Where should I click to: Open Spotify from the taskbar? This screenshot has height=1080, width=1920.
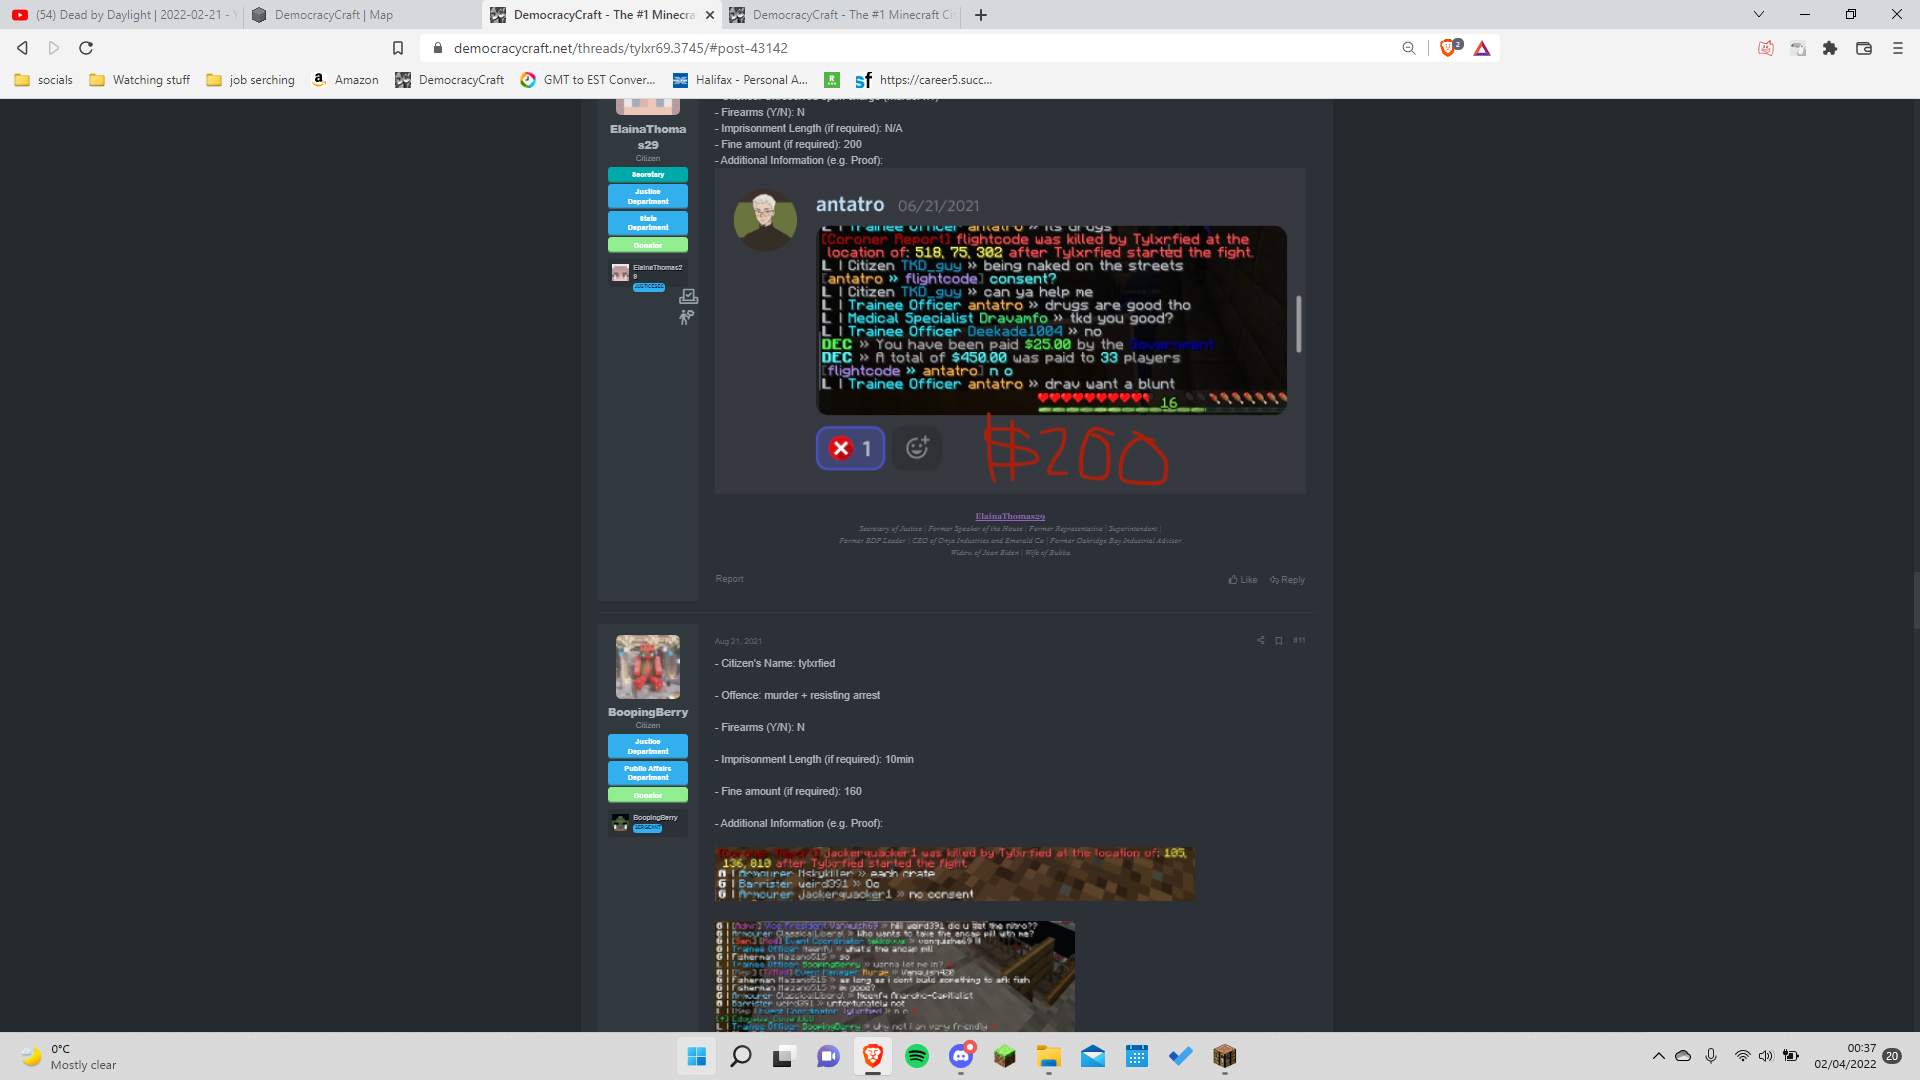click(x=917, y=1056)
